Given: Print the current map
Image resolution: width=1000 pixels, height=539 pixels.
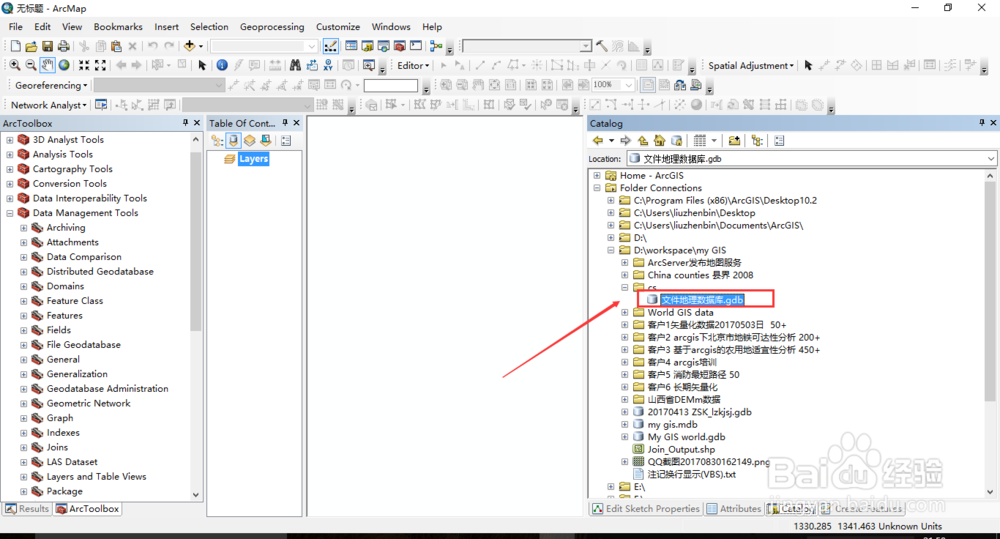Looking at the screenshot, I should (x=63, y=46).
